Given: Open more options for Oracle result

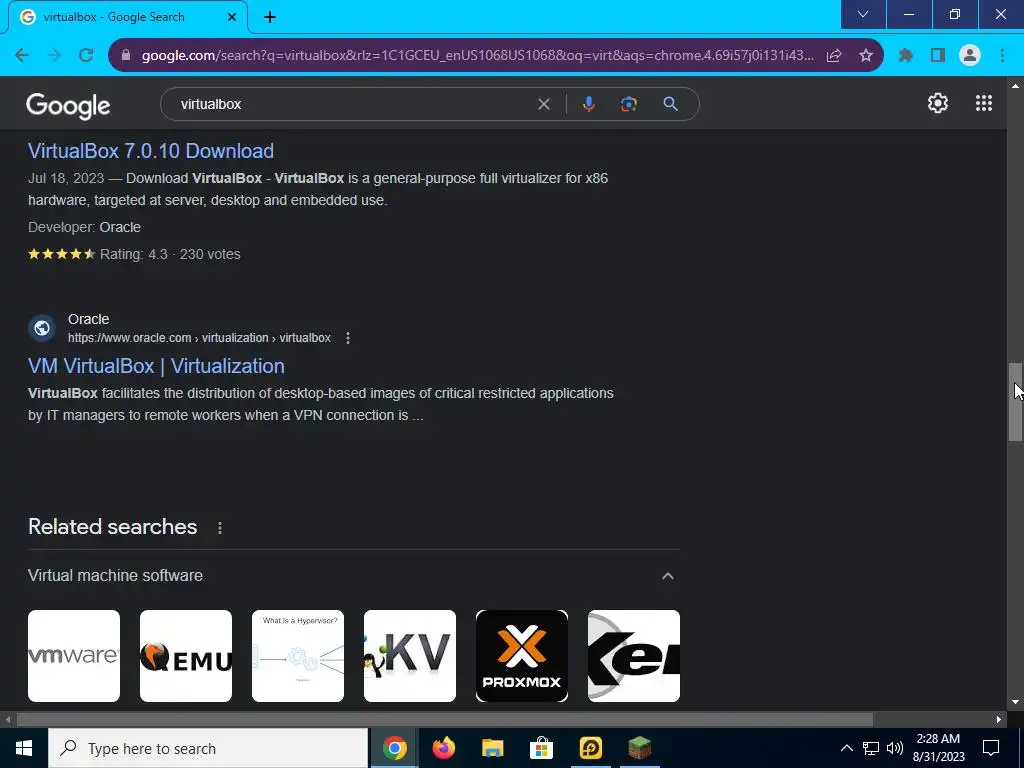Looking at the screenshot, I should [347, 338].
